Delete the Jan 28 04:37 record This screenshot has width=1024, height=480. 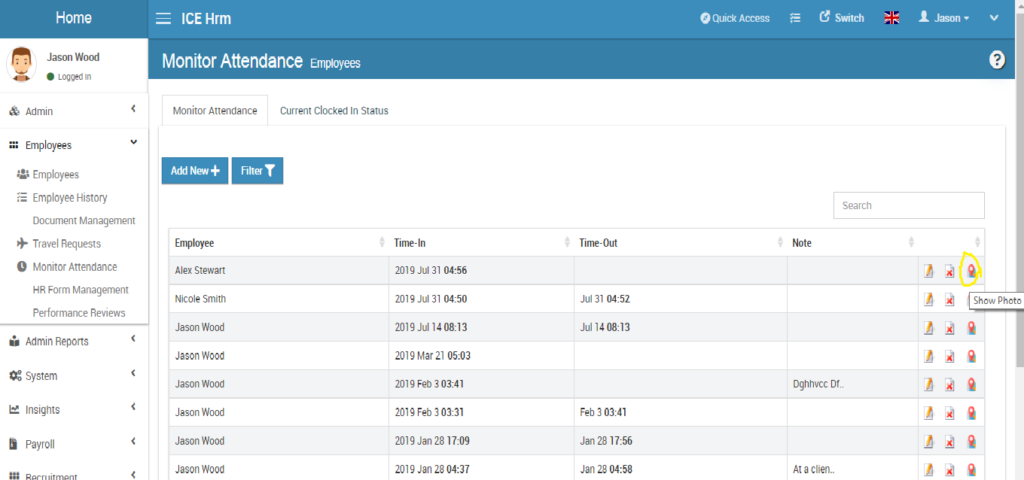pos(950,470)
